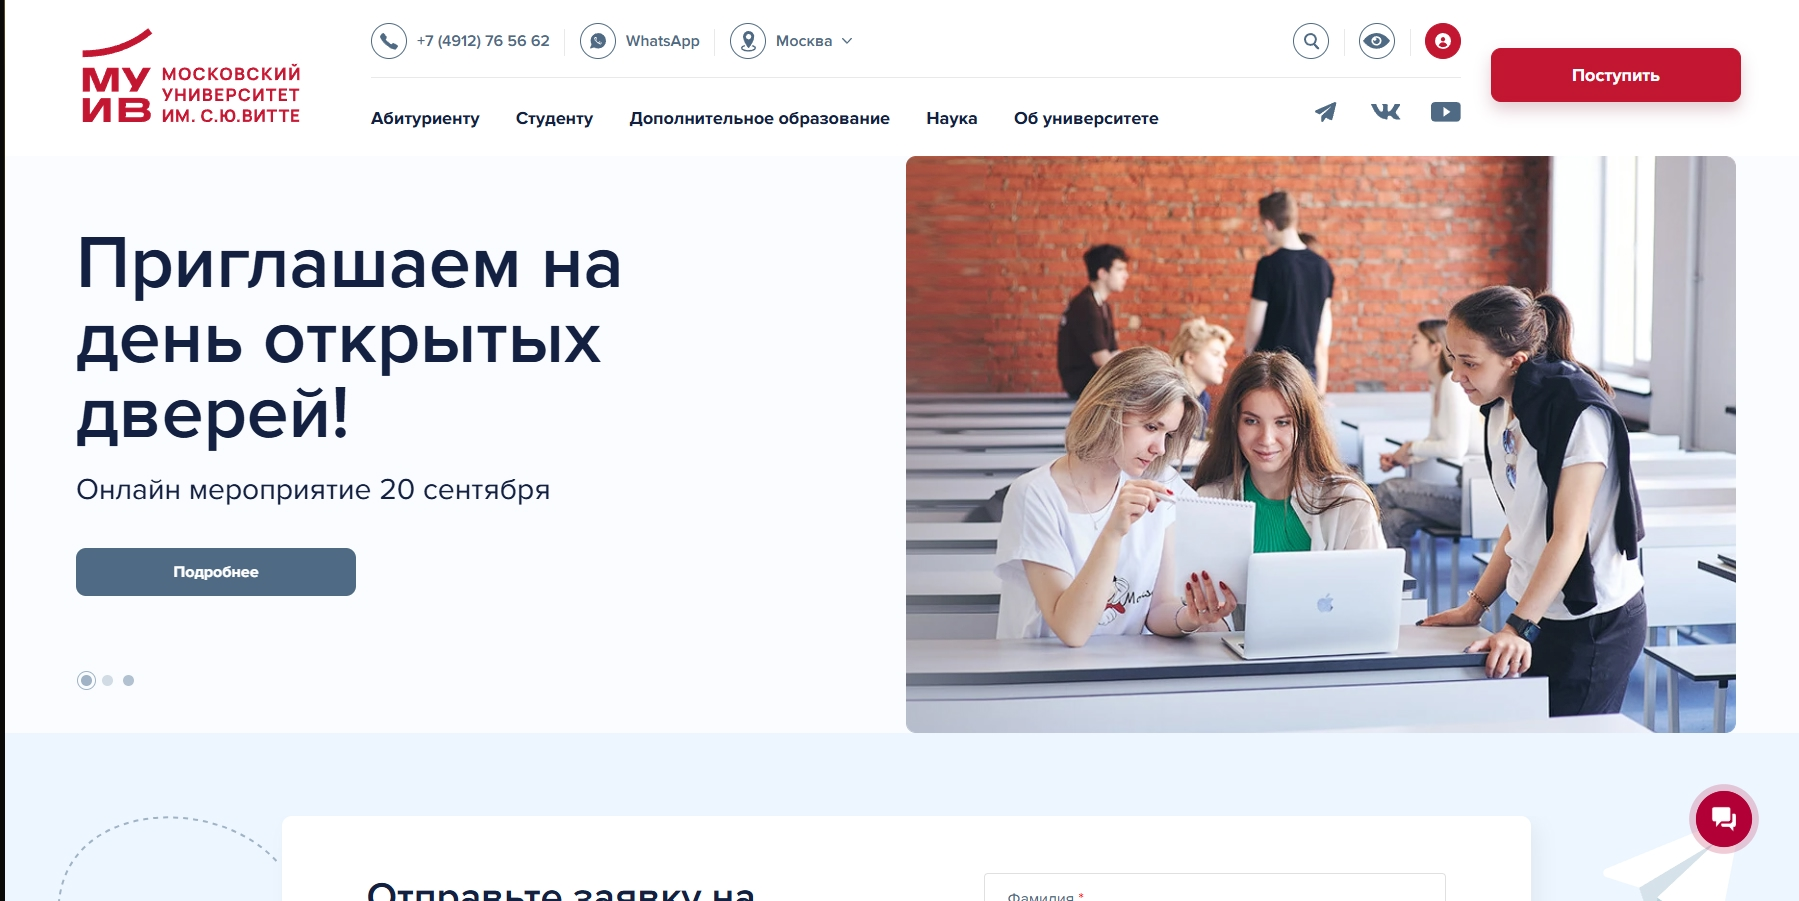
Task: Click the Подробнее button
Action: [x=216, y=572]
